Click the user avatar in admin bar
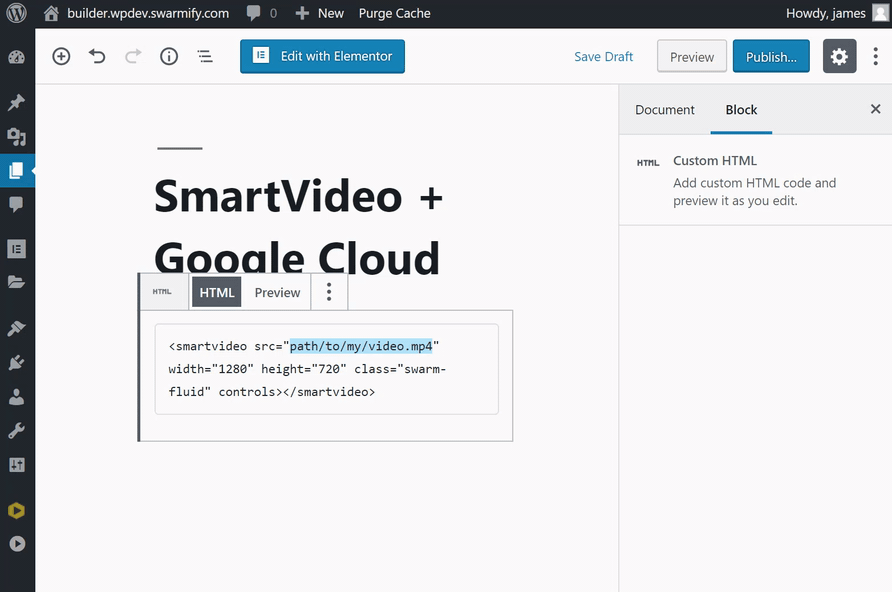 click(x=881, y=13)
